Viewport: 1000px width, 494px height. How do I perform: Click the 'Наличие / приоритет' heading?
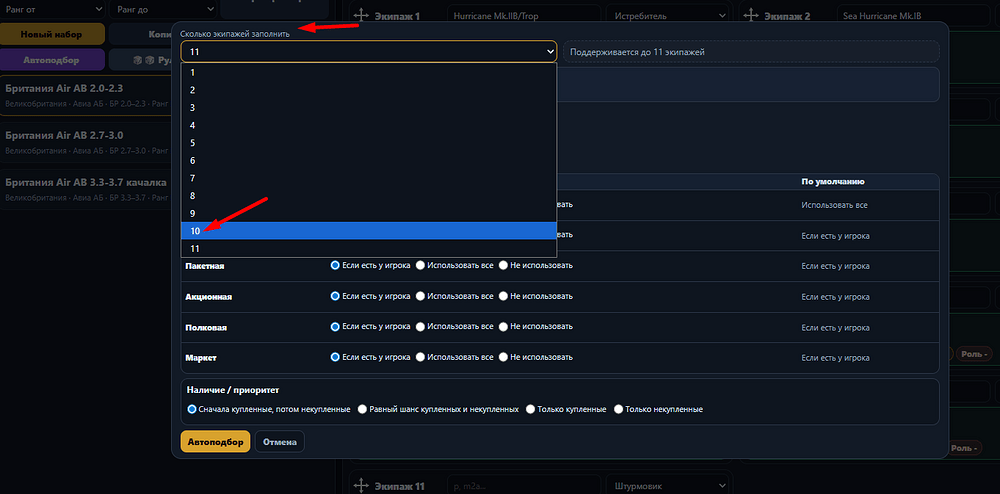click(x=233, y=389)
